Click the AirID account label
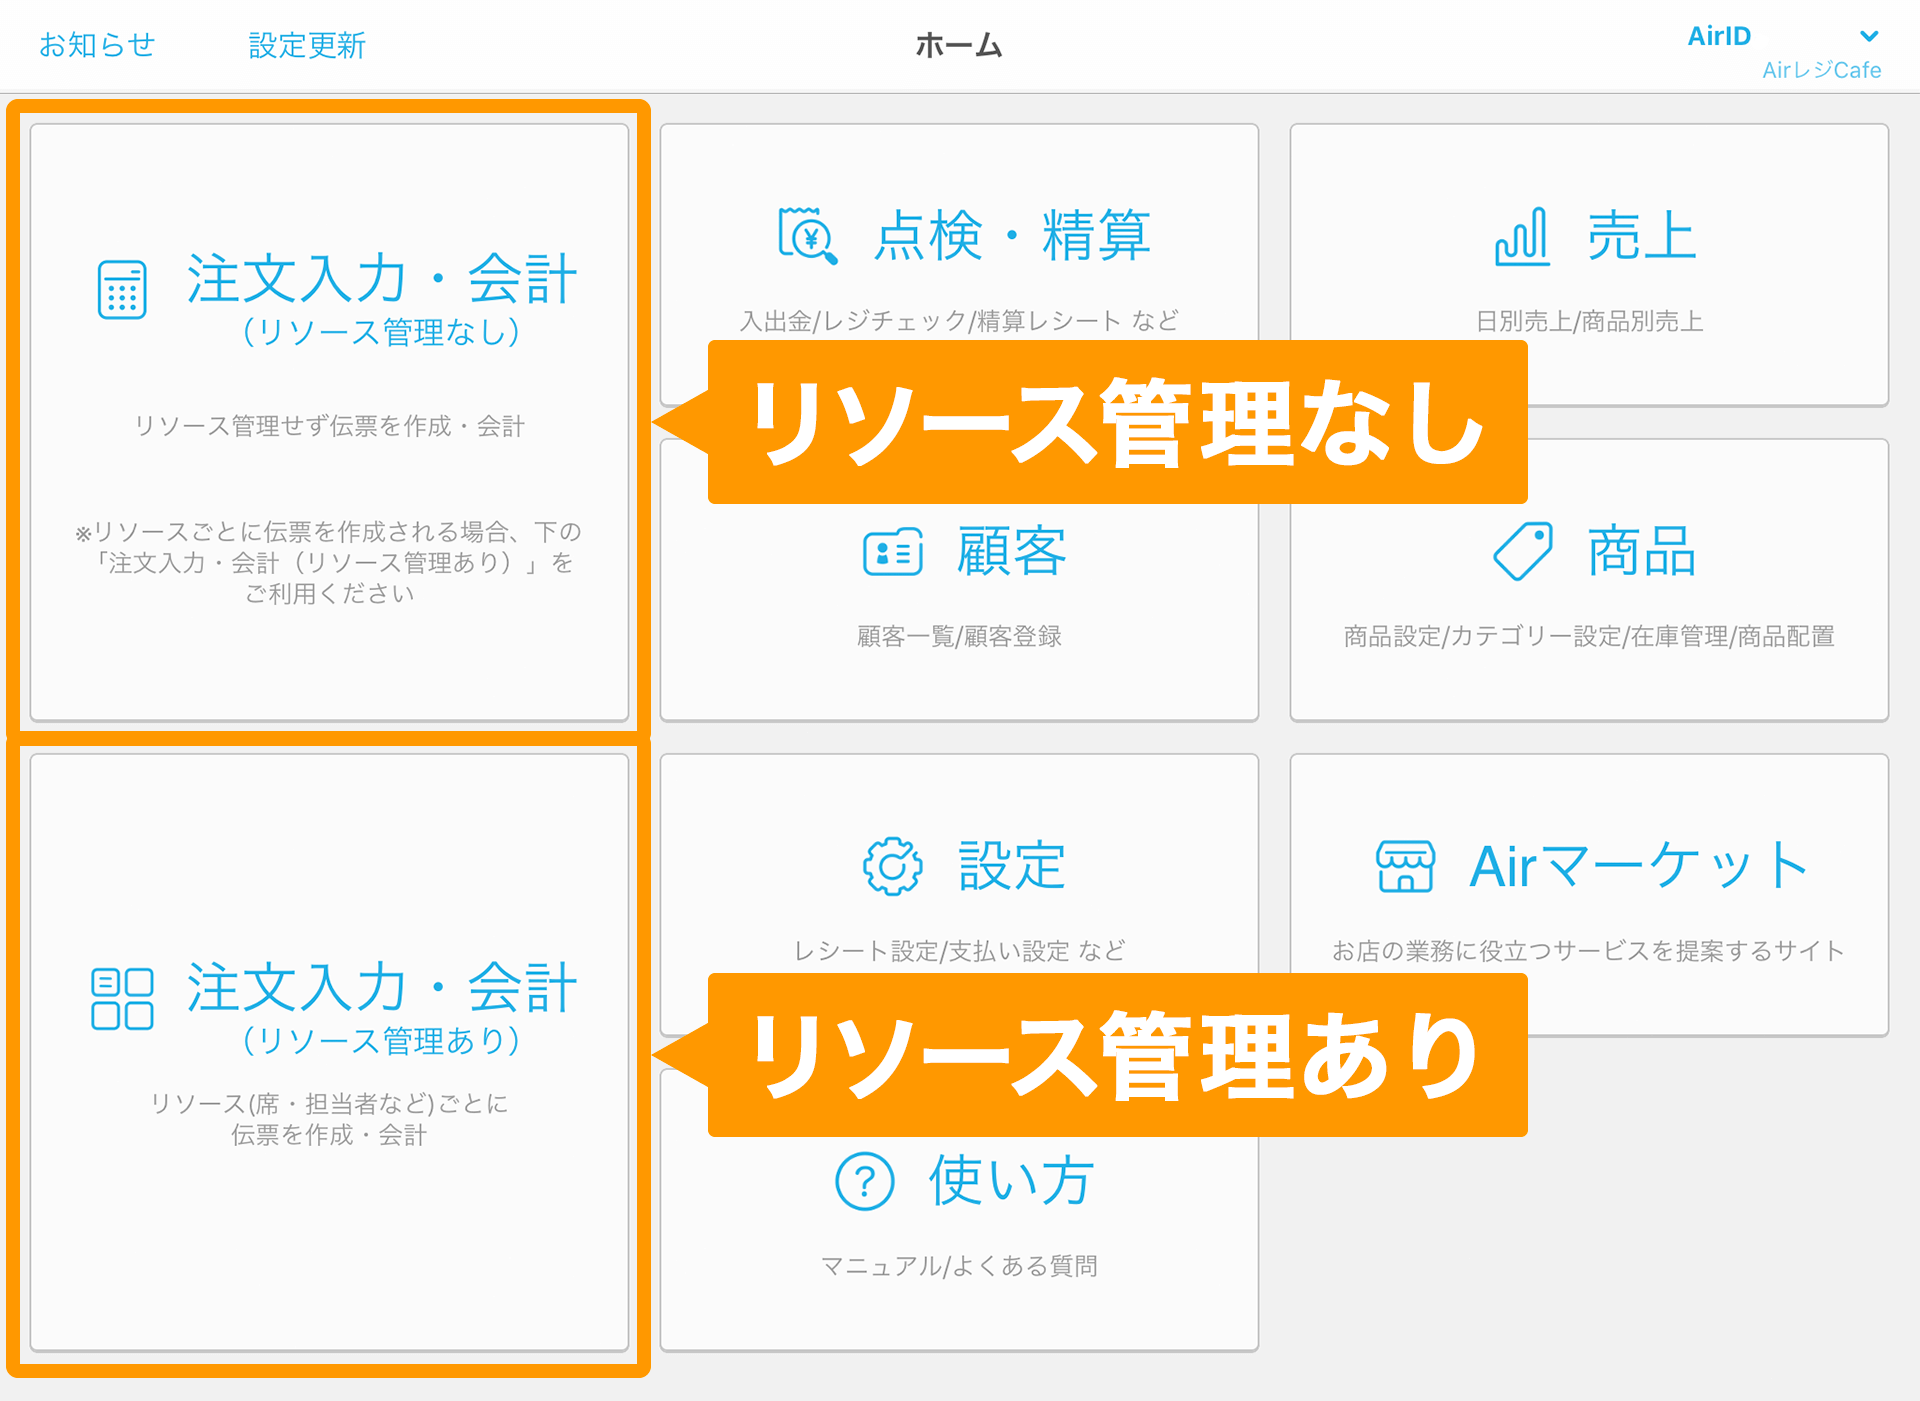Image resolution: width=1920 pixels, height=1401 pixels. [x=1719, y=36]
